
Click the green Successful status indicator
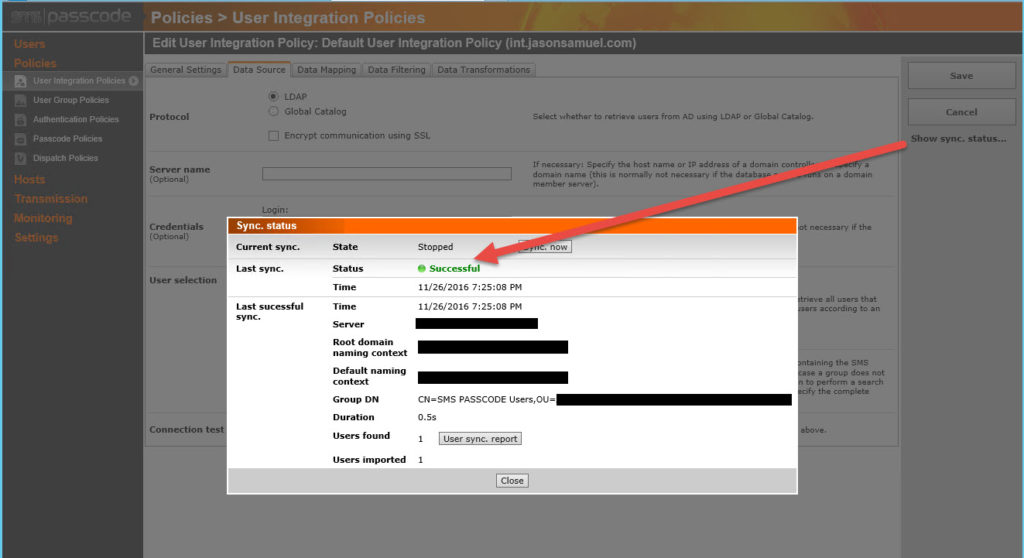[x=422, y=268]
